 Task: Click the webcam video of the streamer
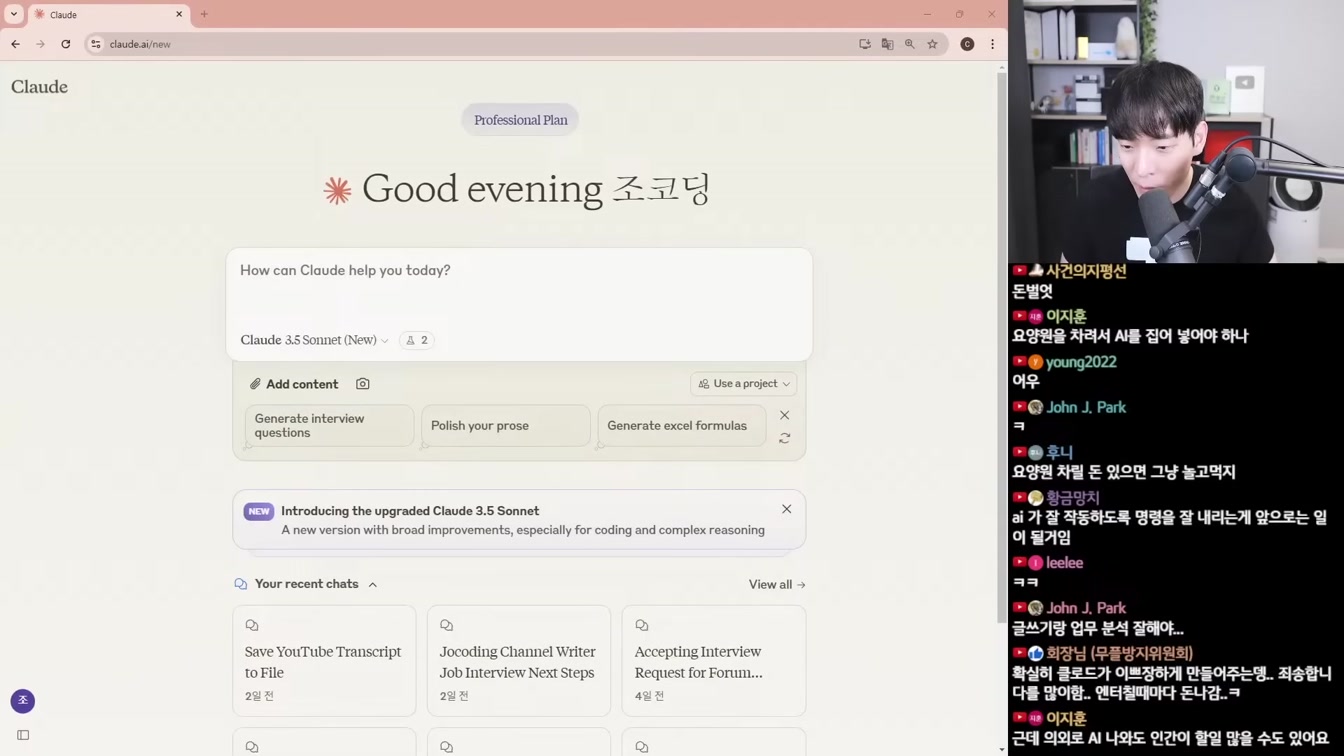[1176, 131]
